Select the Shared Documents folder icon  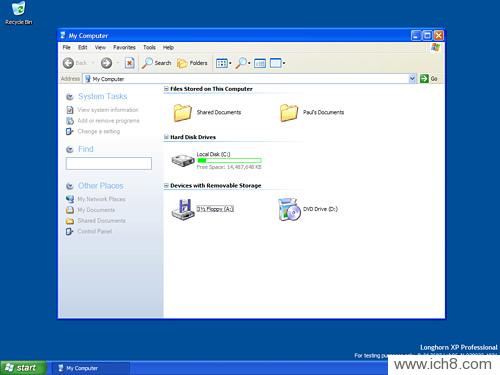pos(182,112)
